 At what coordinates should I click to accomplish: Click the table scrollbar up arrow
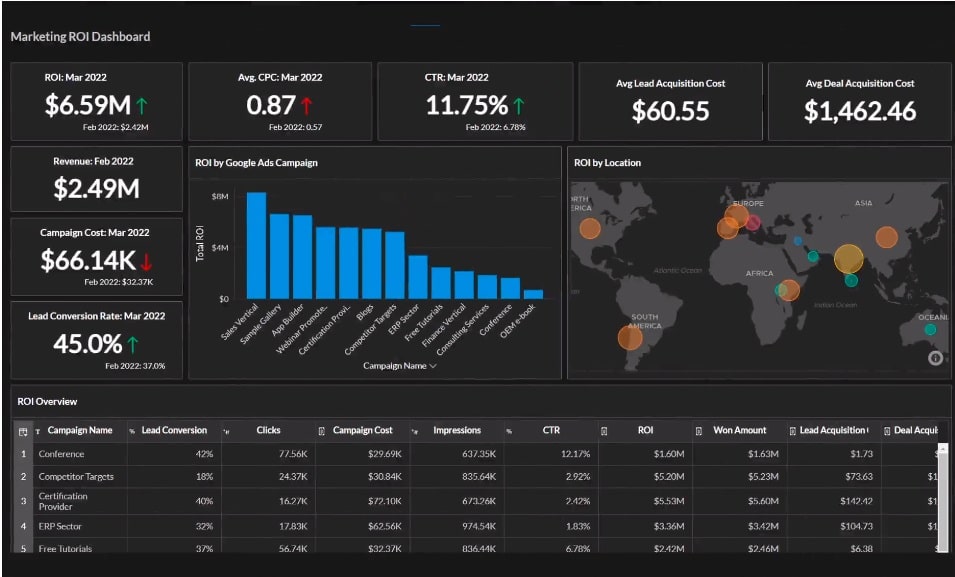click(x=943, y=448)
